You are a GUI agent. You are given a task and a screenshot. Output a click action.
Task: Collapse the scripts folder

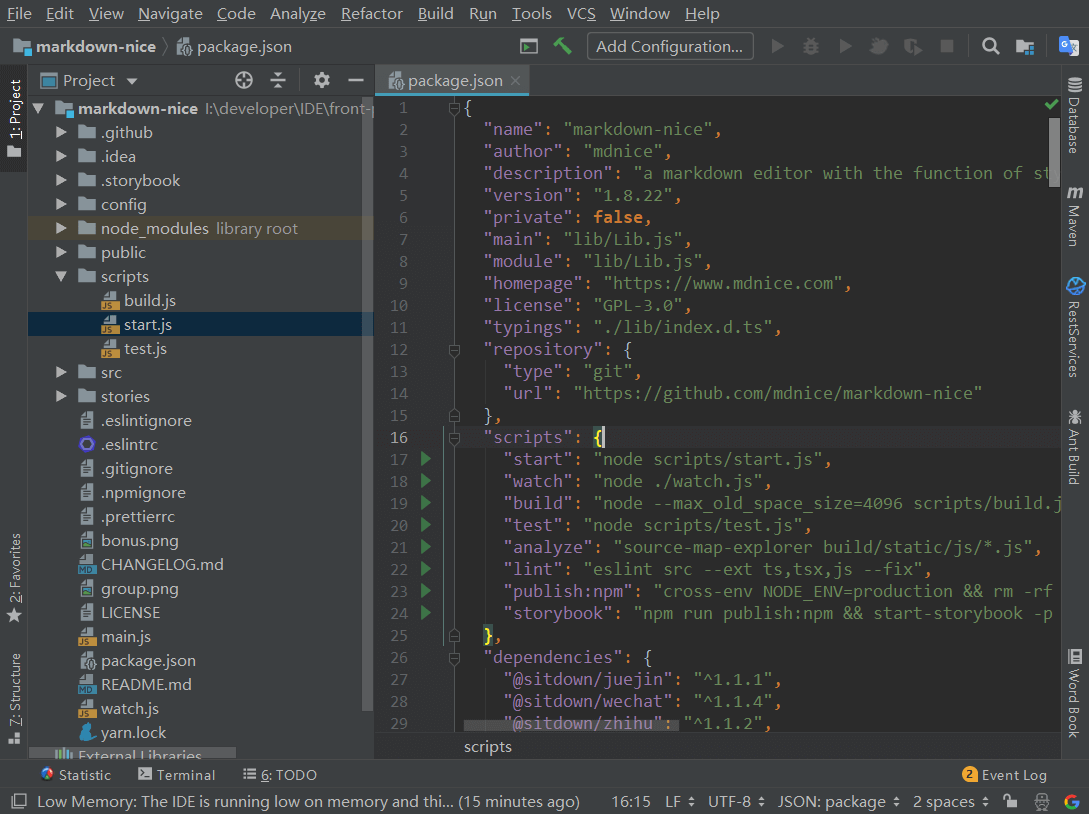(x=61, y=276)
